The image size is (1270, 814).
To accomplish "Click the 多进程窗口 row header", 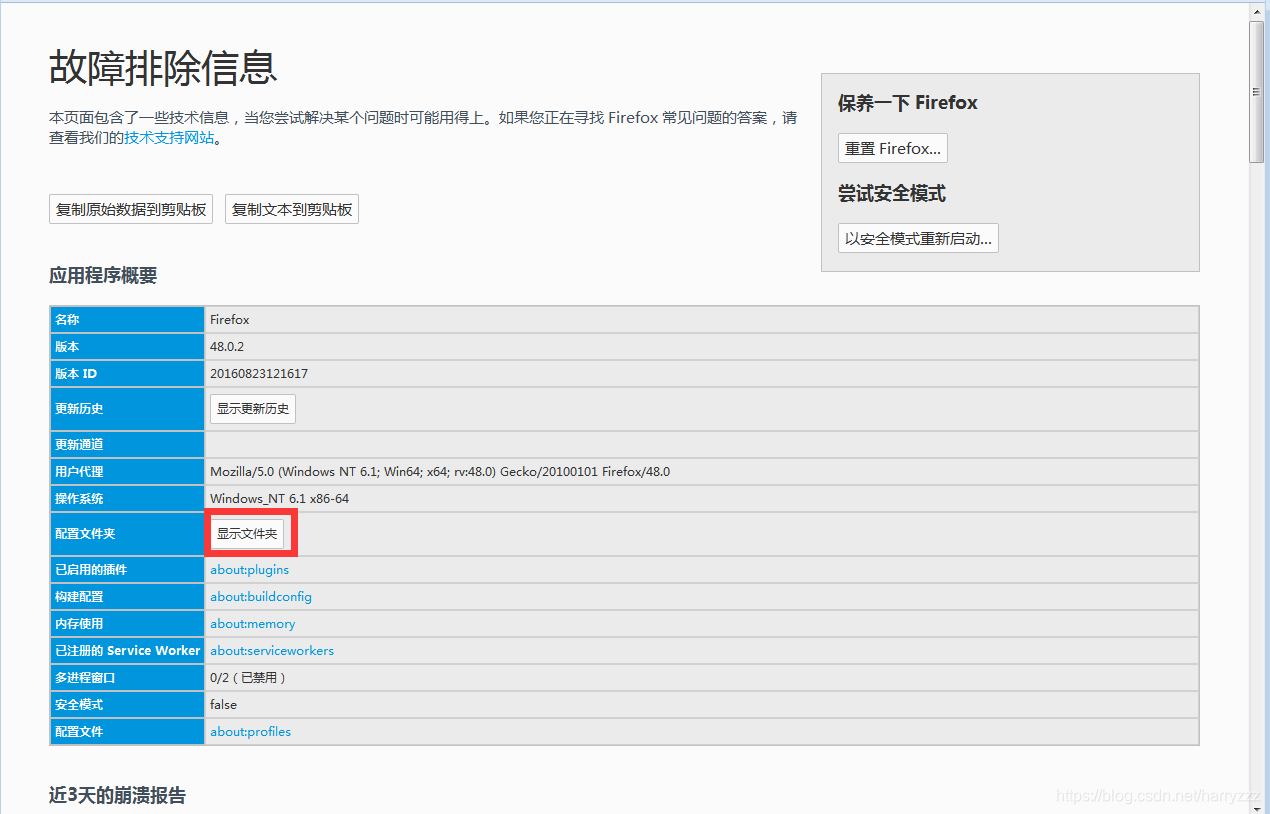I will coord(128,677).
